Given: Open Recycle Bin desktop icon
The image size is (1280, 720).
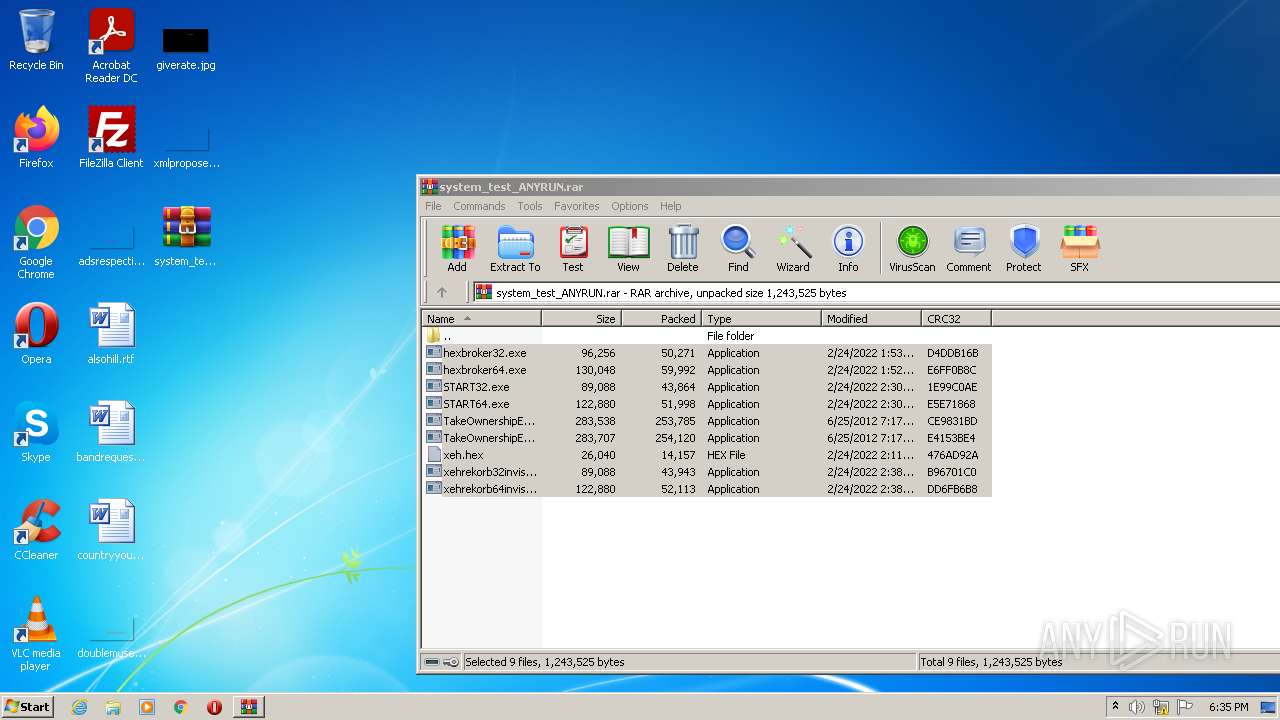Looking at the screenshot, I should point(36,41).
